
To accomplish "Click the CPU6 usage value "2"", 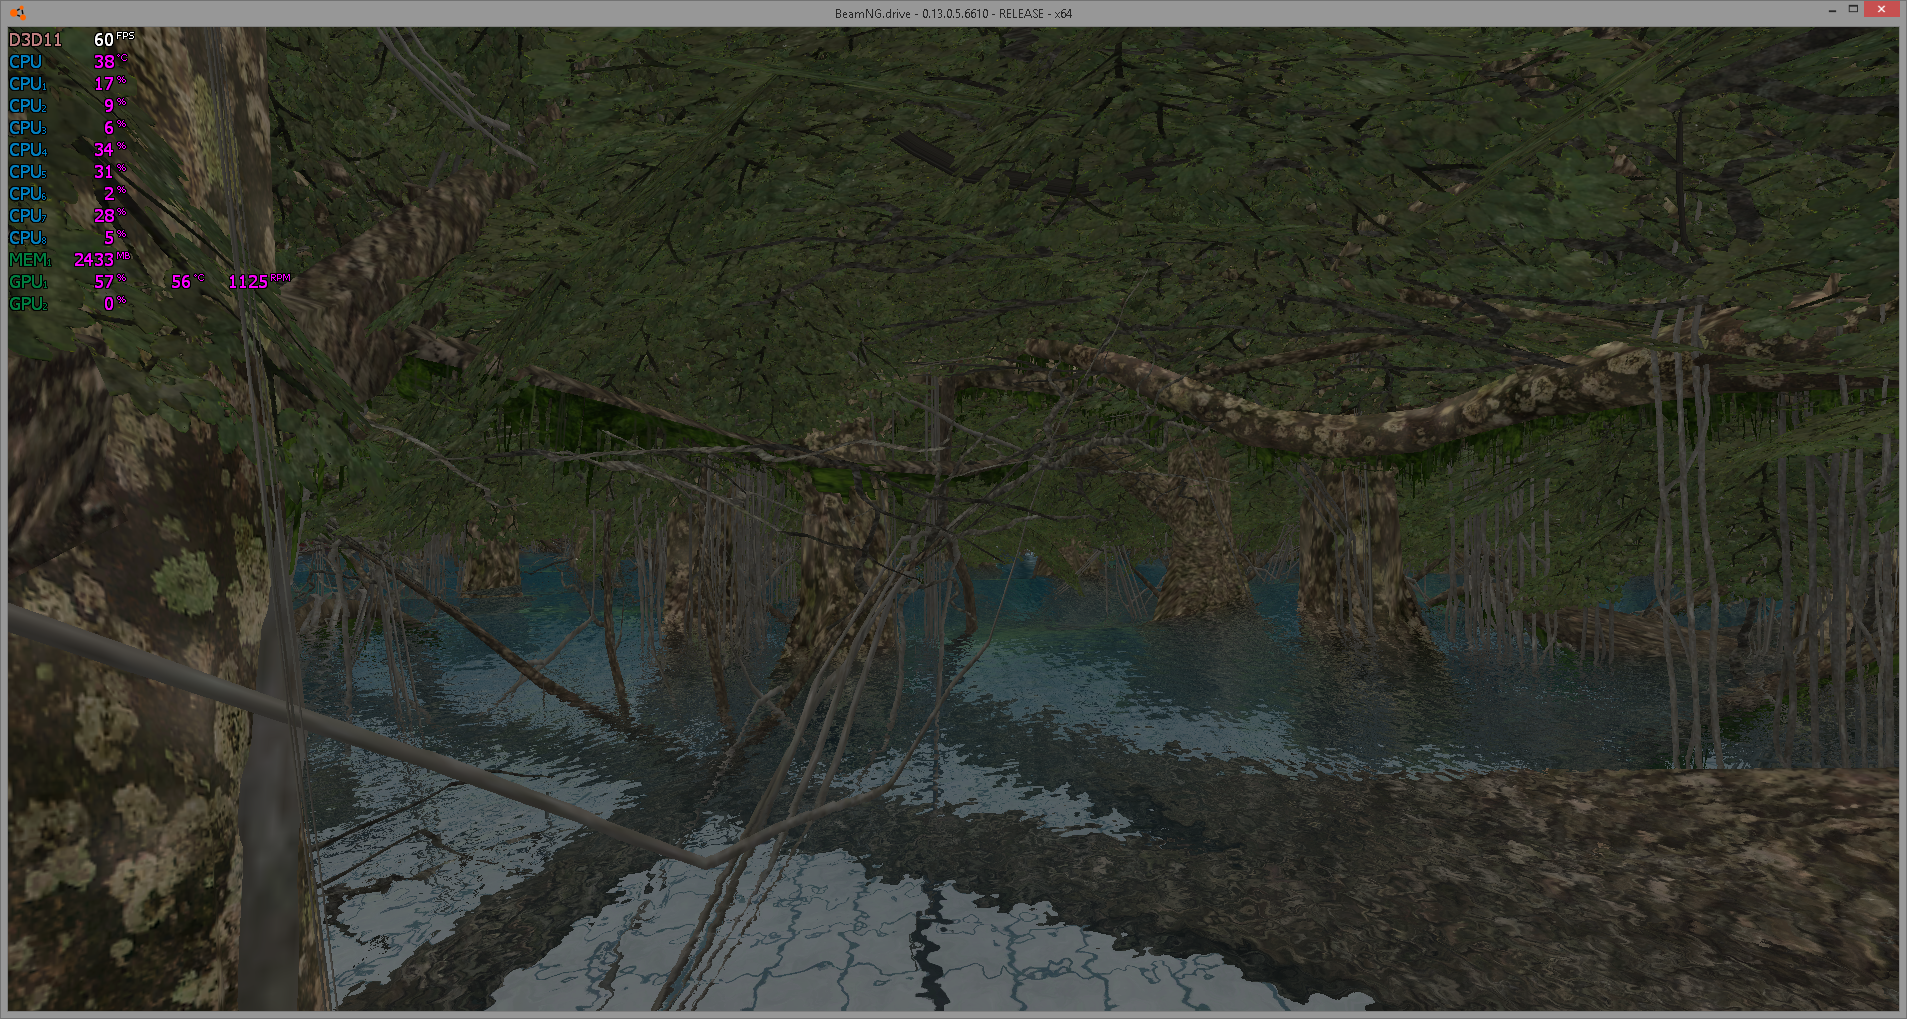I will (x=109, y=194).
